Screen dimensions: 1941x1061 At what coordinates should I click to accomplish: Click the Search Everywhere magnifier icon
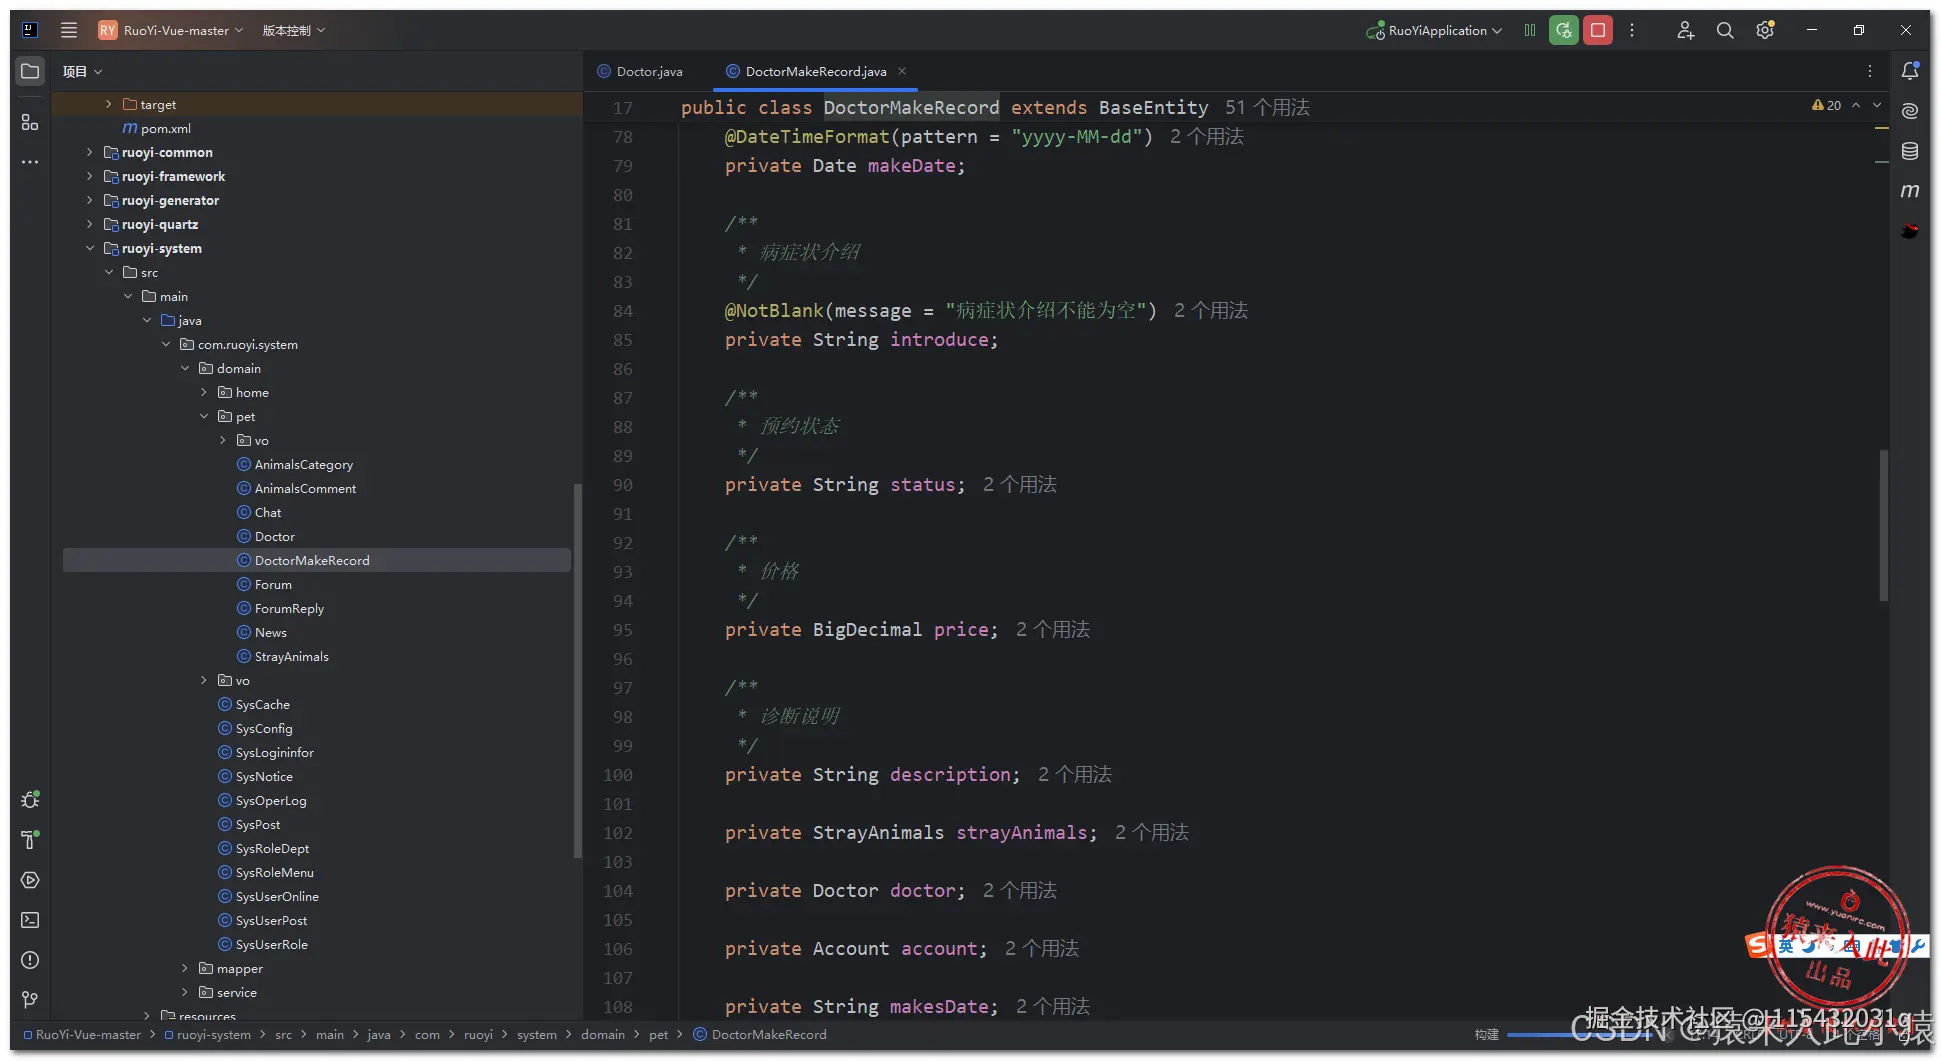[1725, 31]
